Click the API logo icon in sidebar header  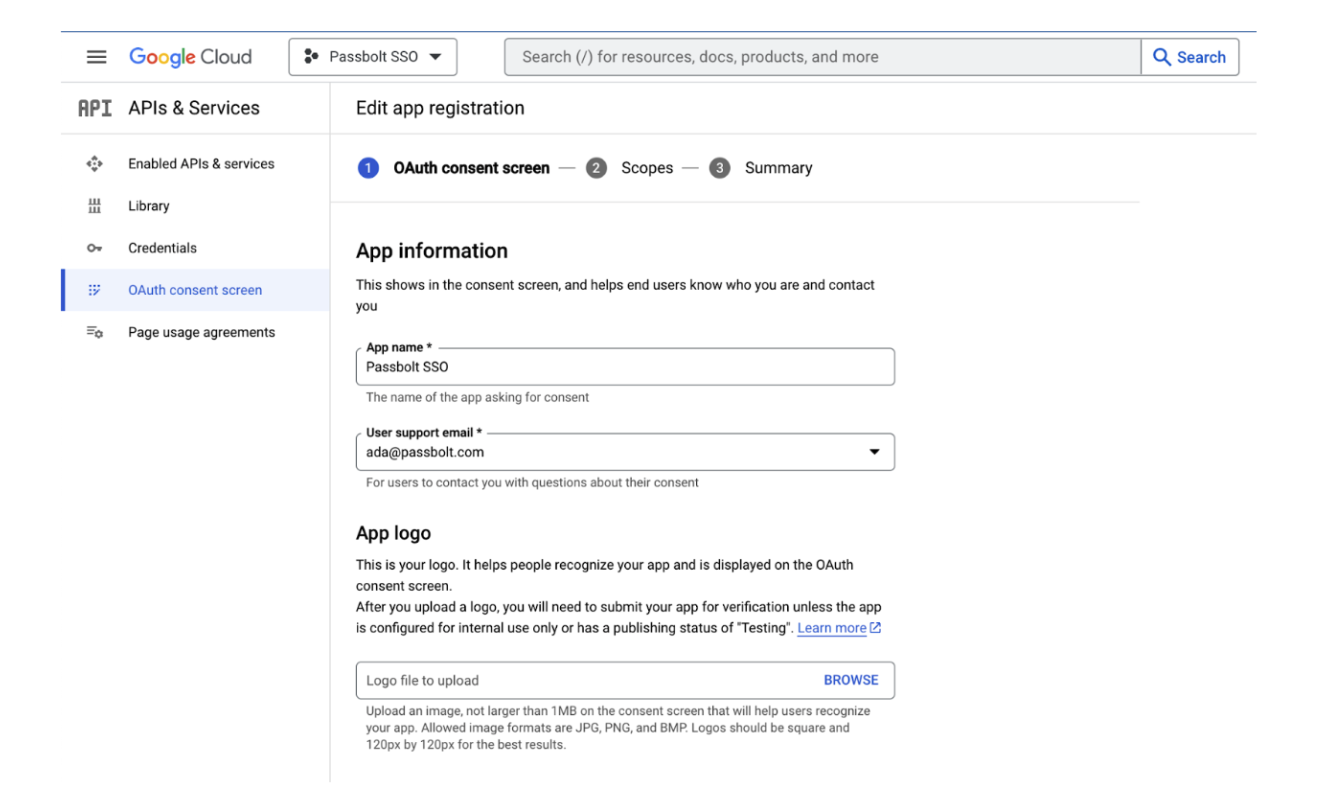tap(95, 108)
